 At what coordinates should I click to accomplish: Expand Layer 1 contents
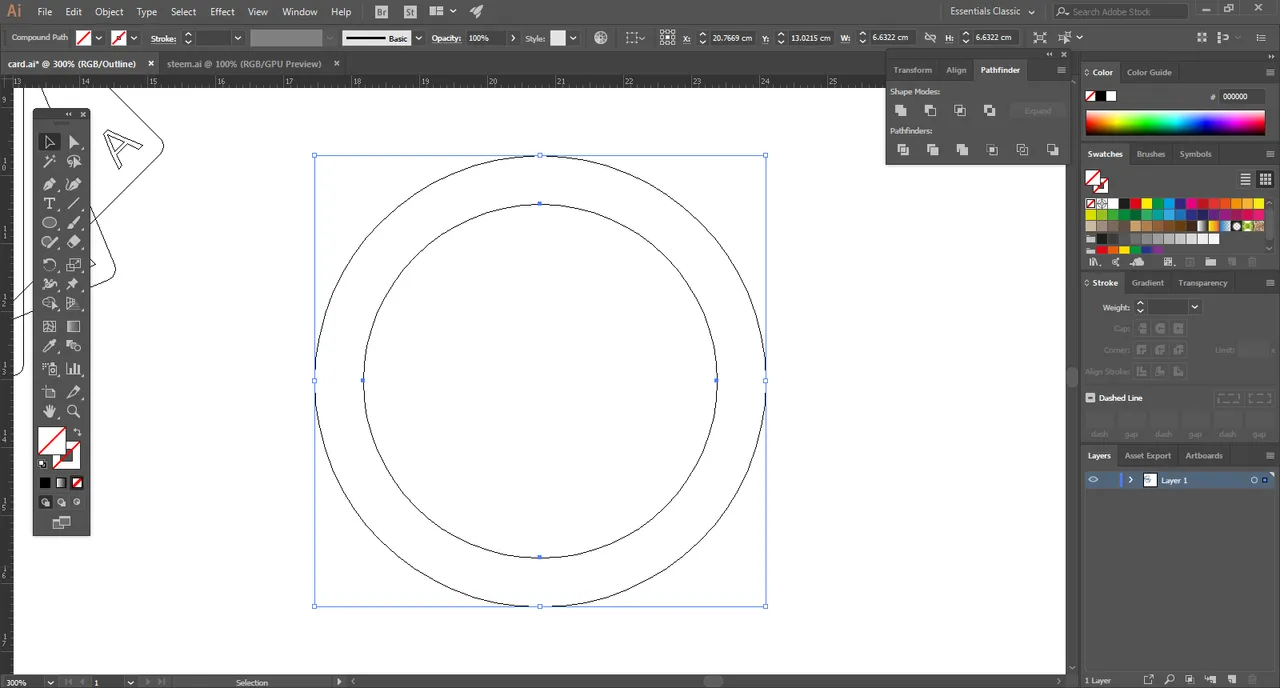(1130, 480)
